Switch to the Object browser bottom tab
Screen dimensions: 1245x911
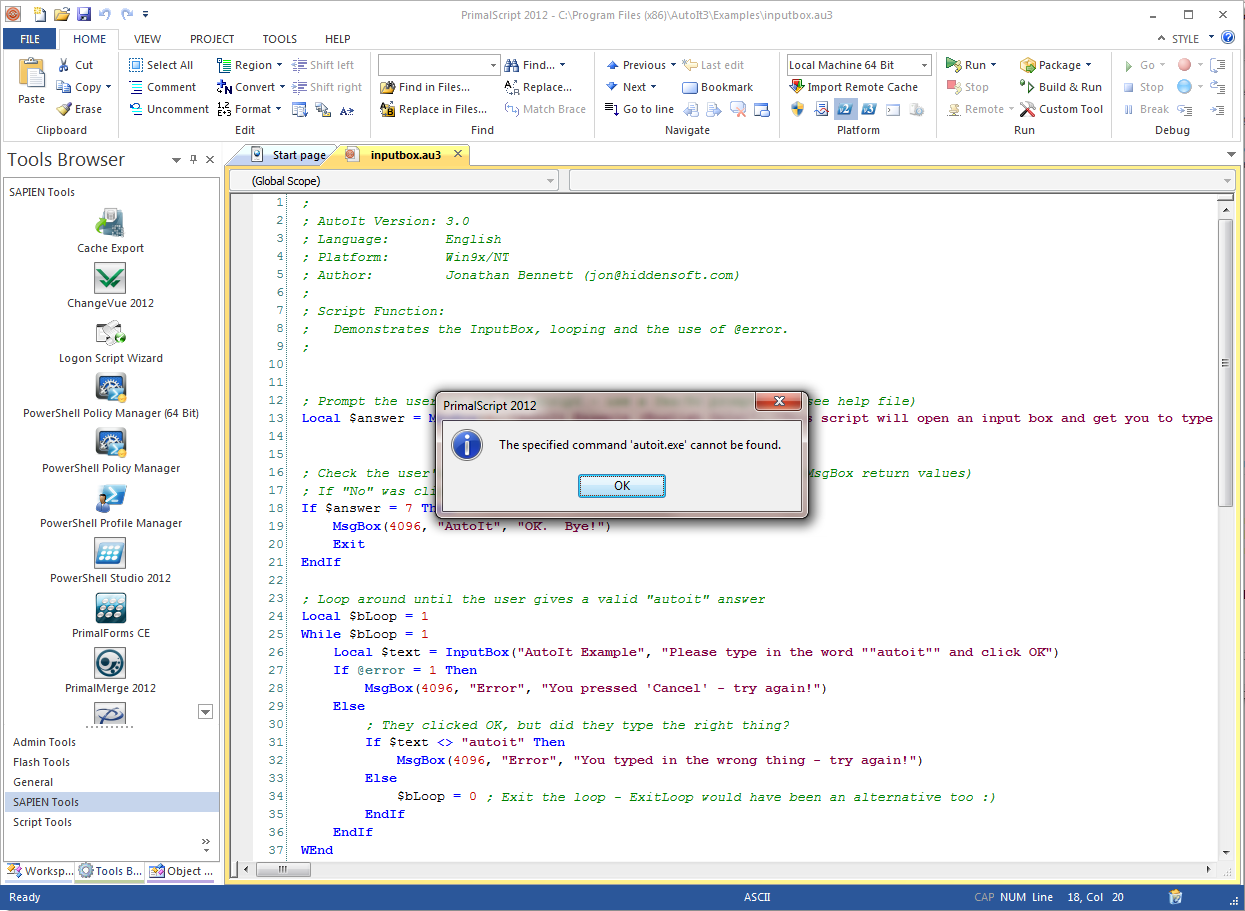[182, 871]
